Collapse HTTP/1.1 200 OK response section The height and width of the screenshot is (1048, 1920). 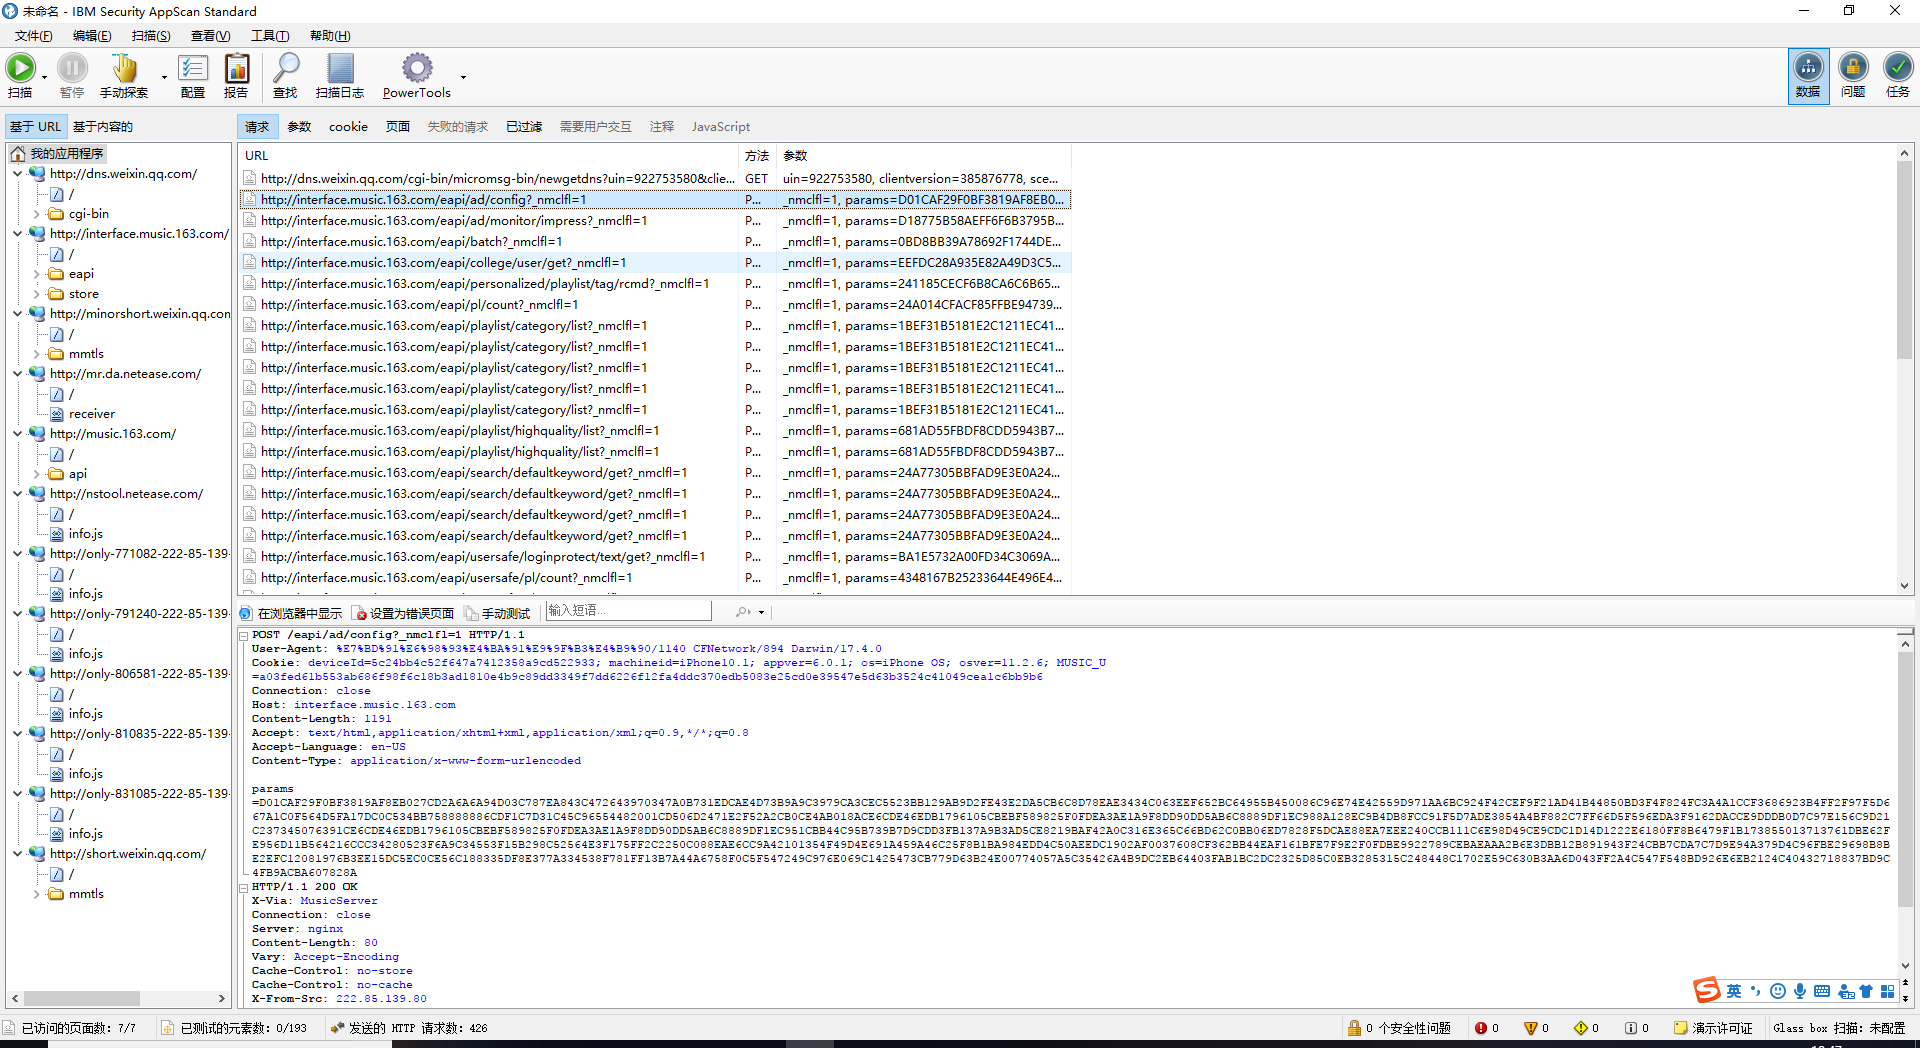[244, 887]
